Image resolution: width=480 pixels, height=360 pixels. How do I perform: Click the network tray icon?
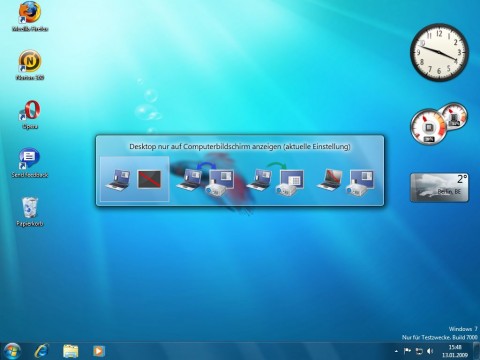pyautogui.click(x=419, y=351)
